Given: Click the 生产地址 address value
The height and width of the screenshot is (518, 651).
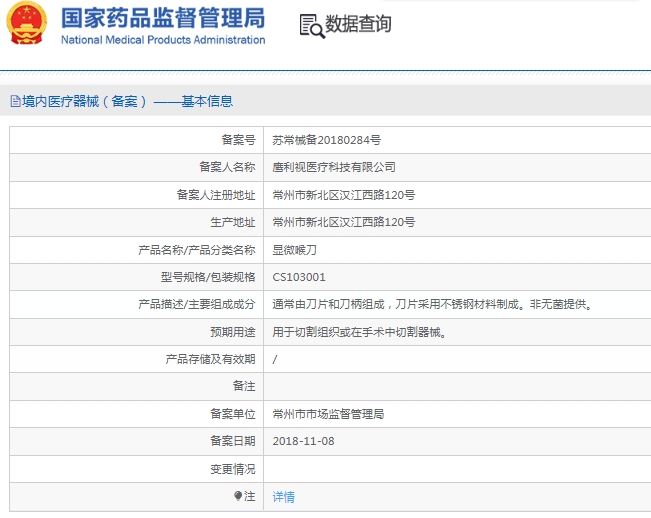Looking at the screenshot, I should click(x=344, y=222).
